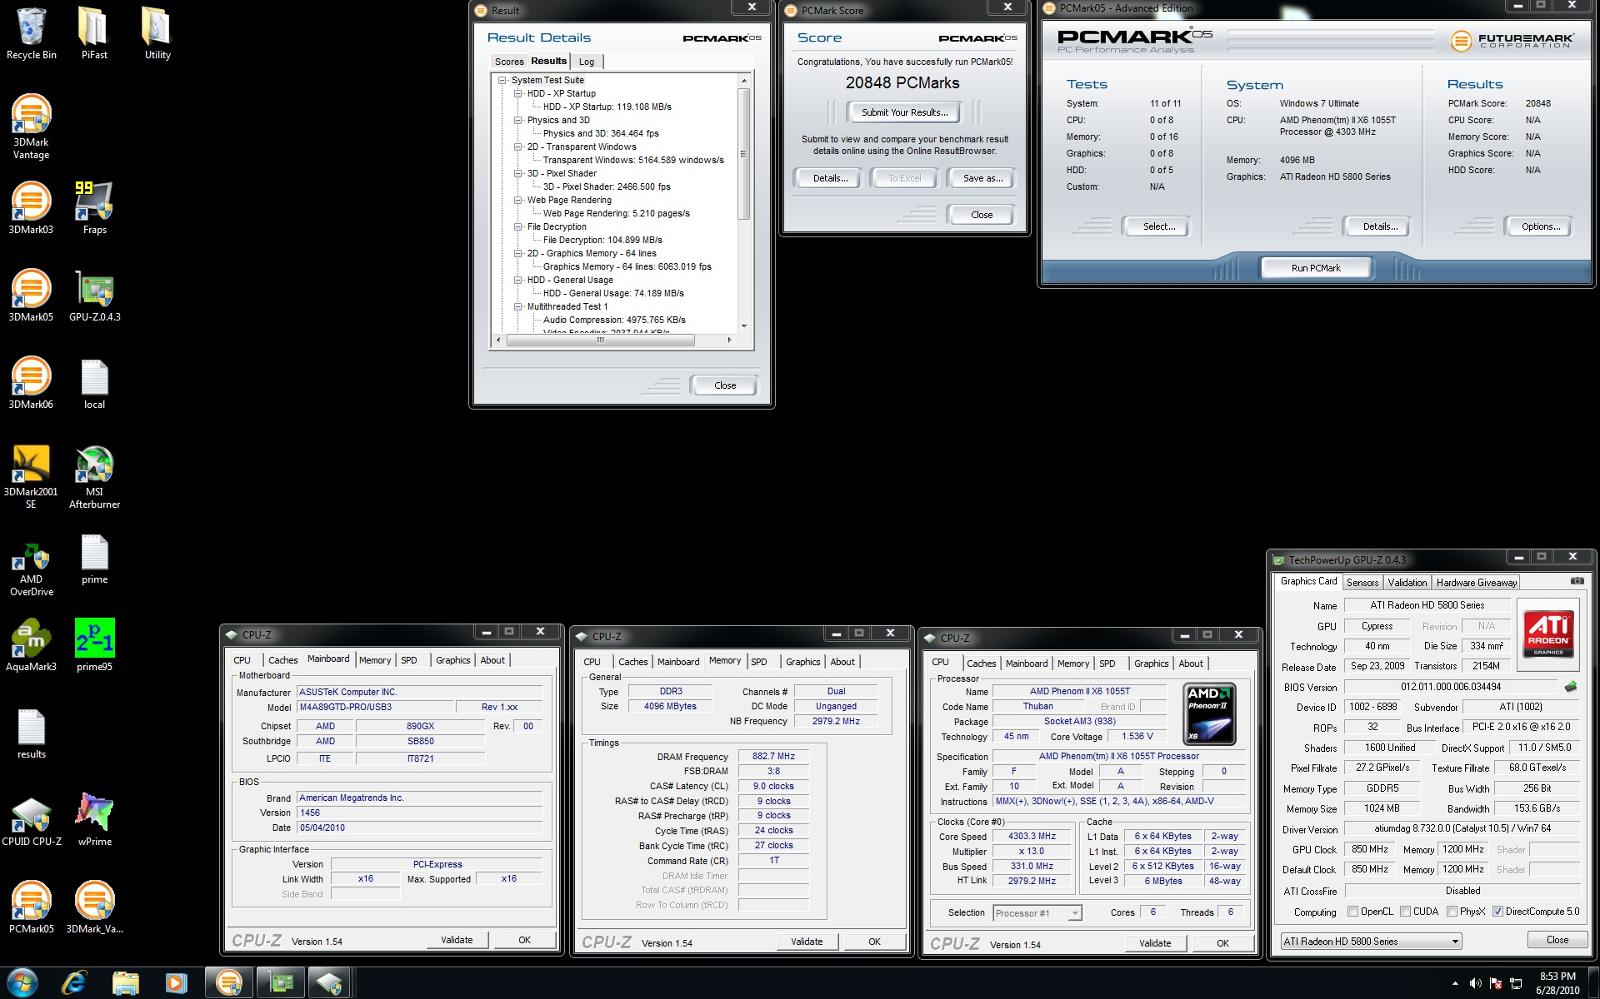Select the 3DMark06 desktop shortcut
Image resolution: width=1600 pixels, height=999 pixels.
[x=31, y=383]
